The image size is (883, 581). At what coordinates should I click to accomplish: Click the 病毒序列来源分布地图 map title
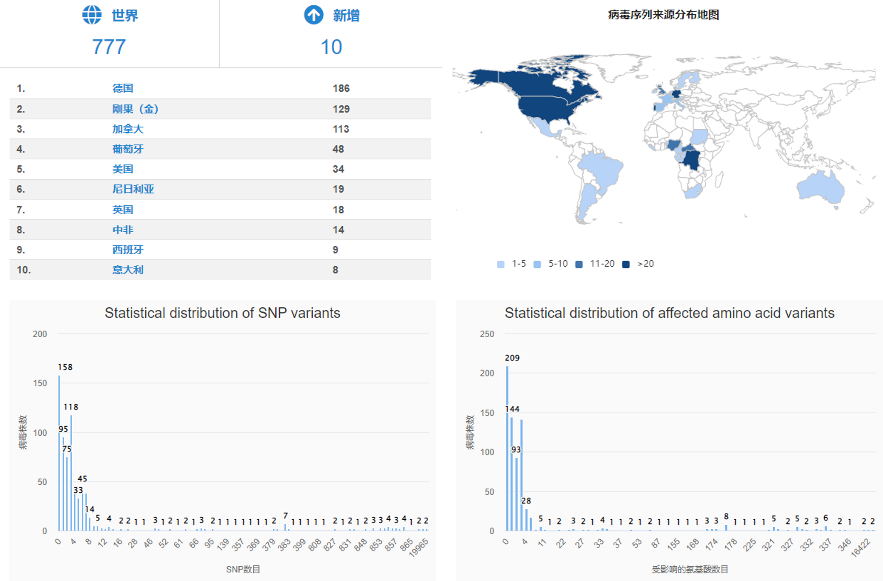pyautogui.click(x=663, y=15)
